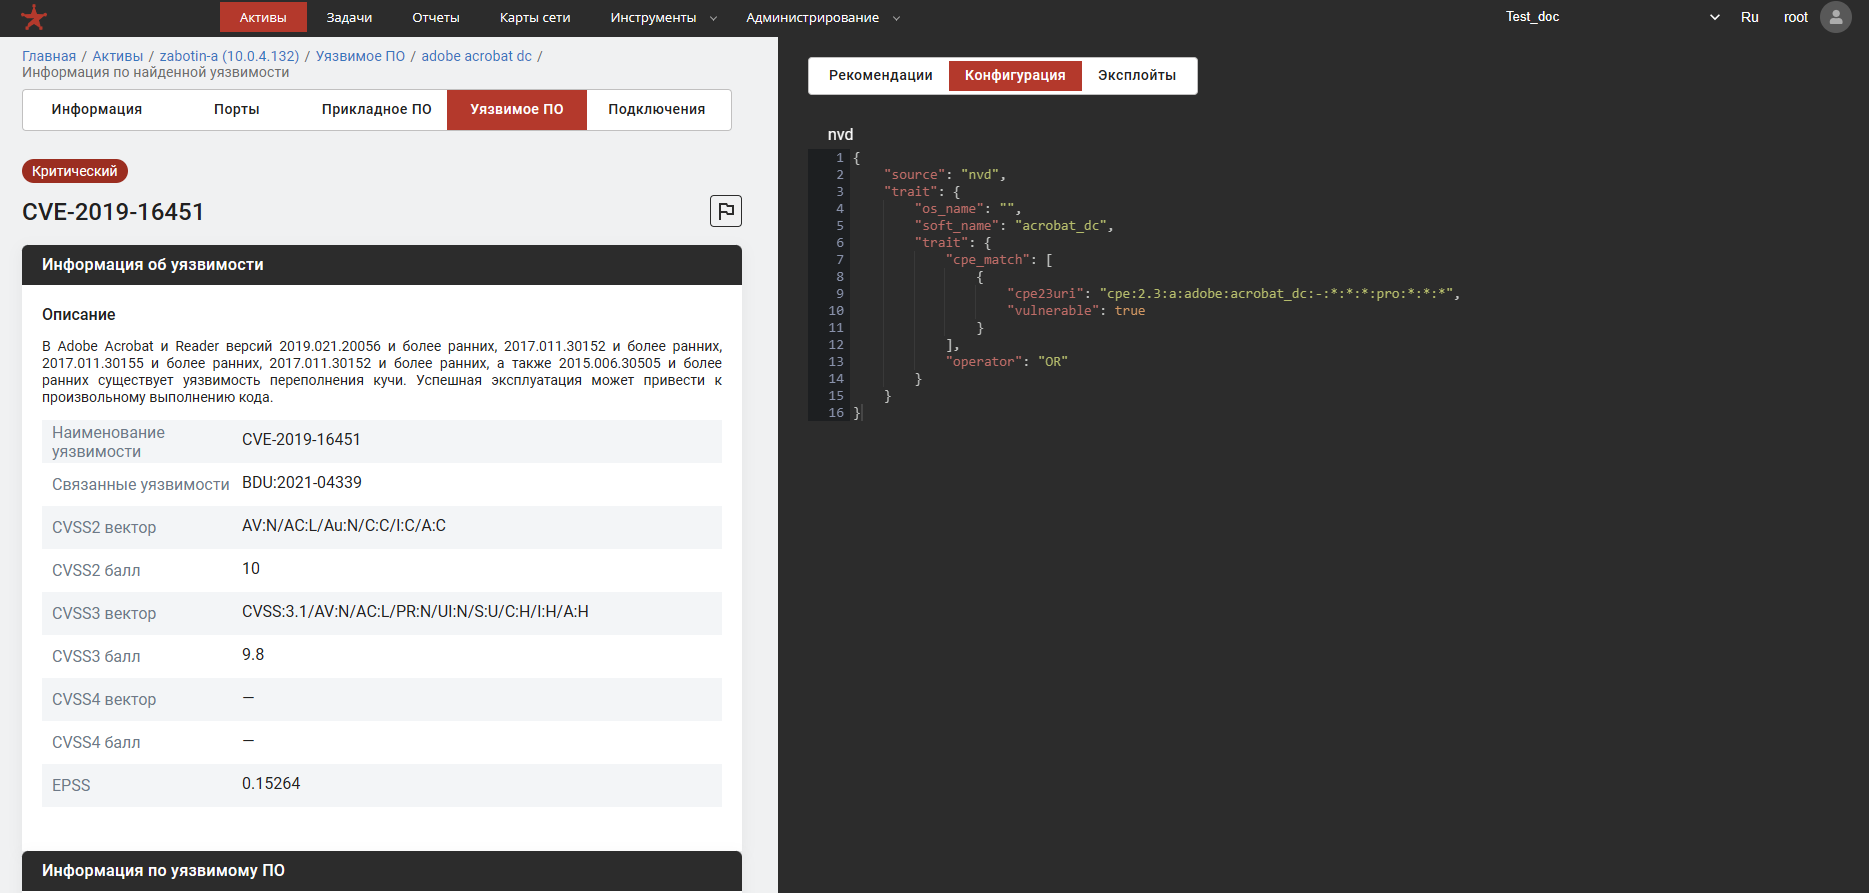
Task: Expand the Инструменты dropdown menu
Action: click(x=663, y=18)
